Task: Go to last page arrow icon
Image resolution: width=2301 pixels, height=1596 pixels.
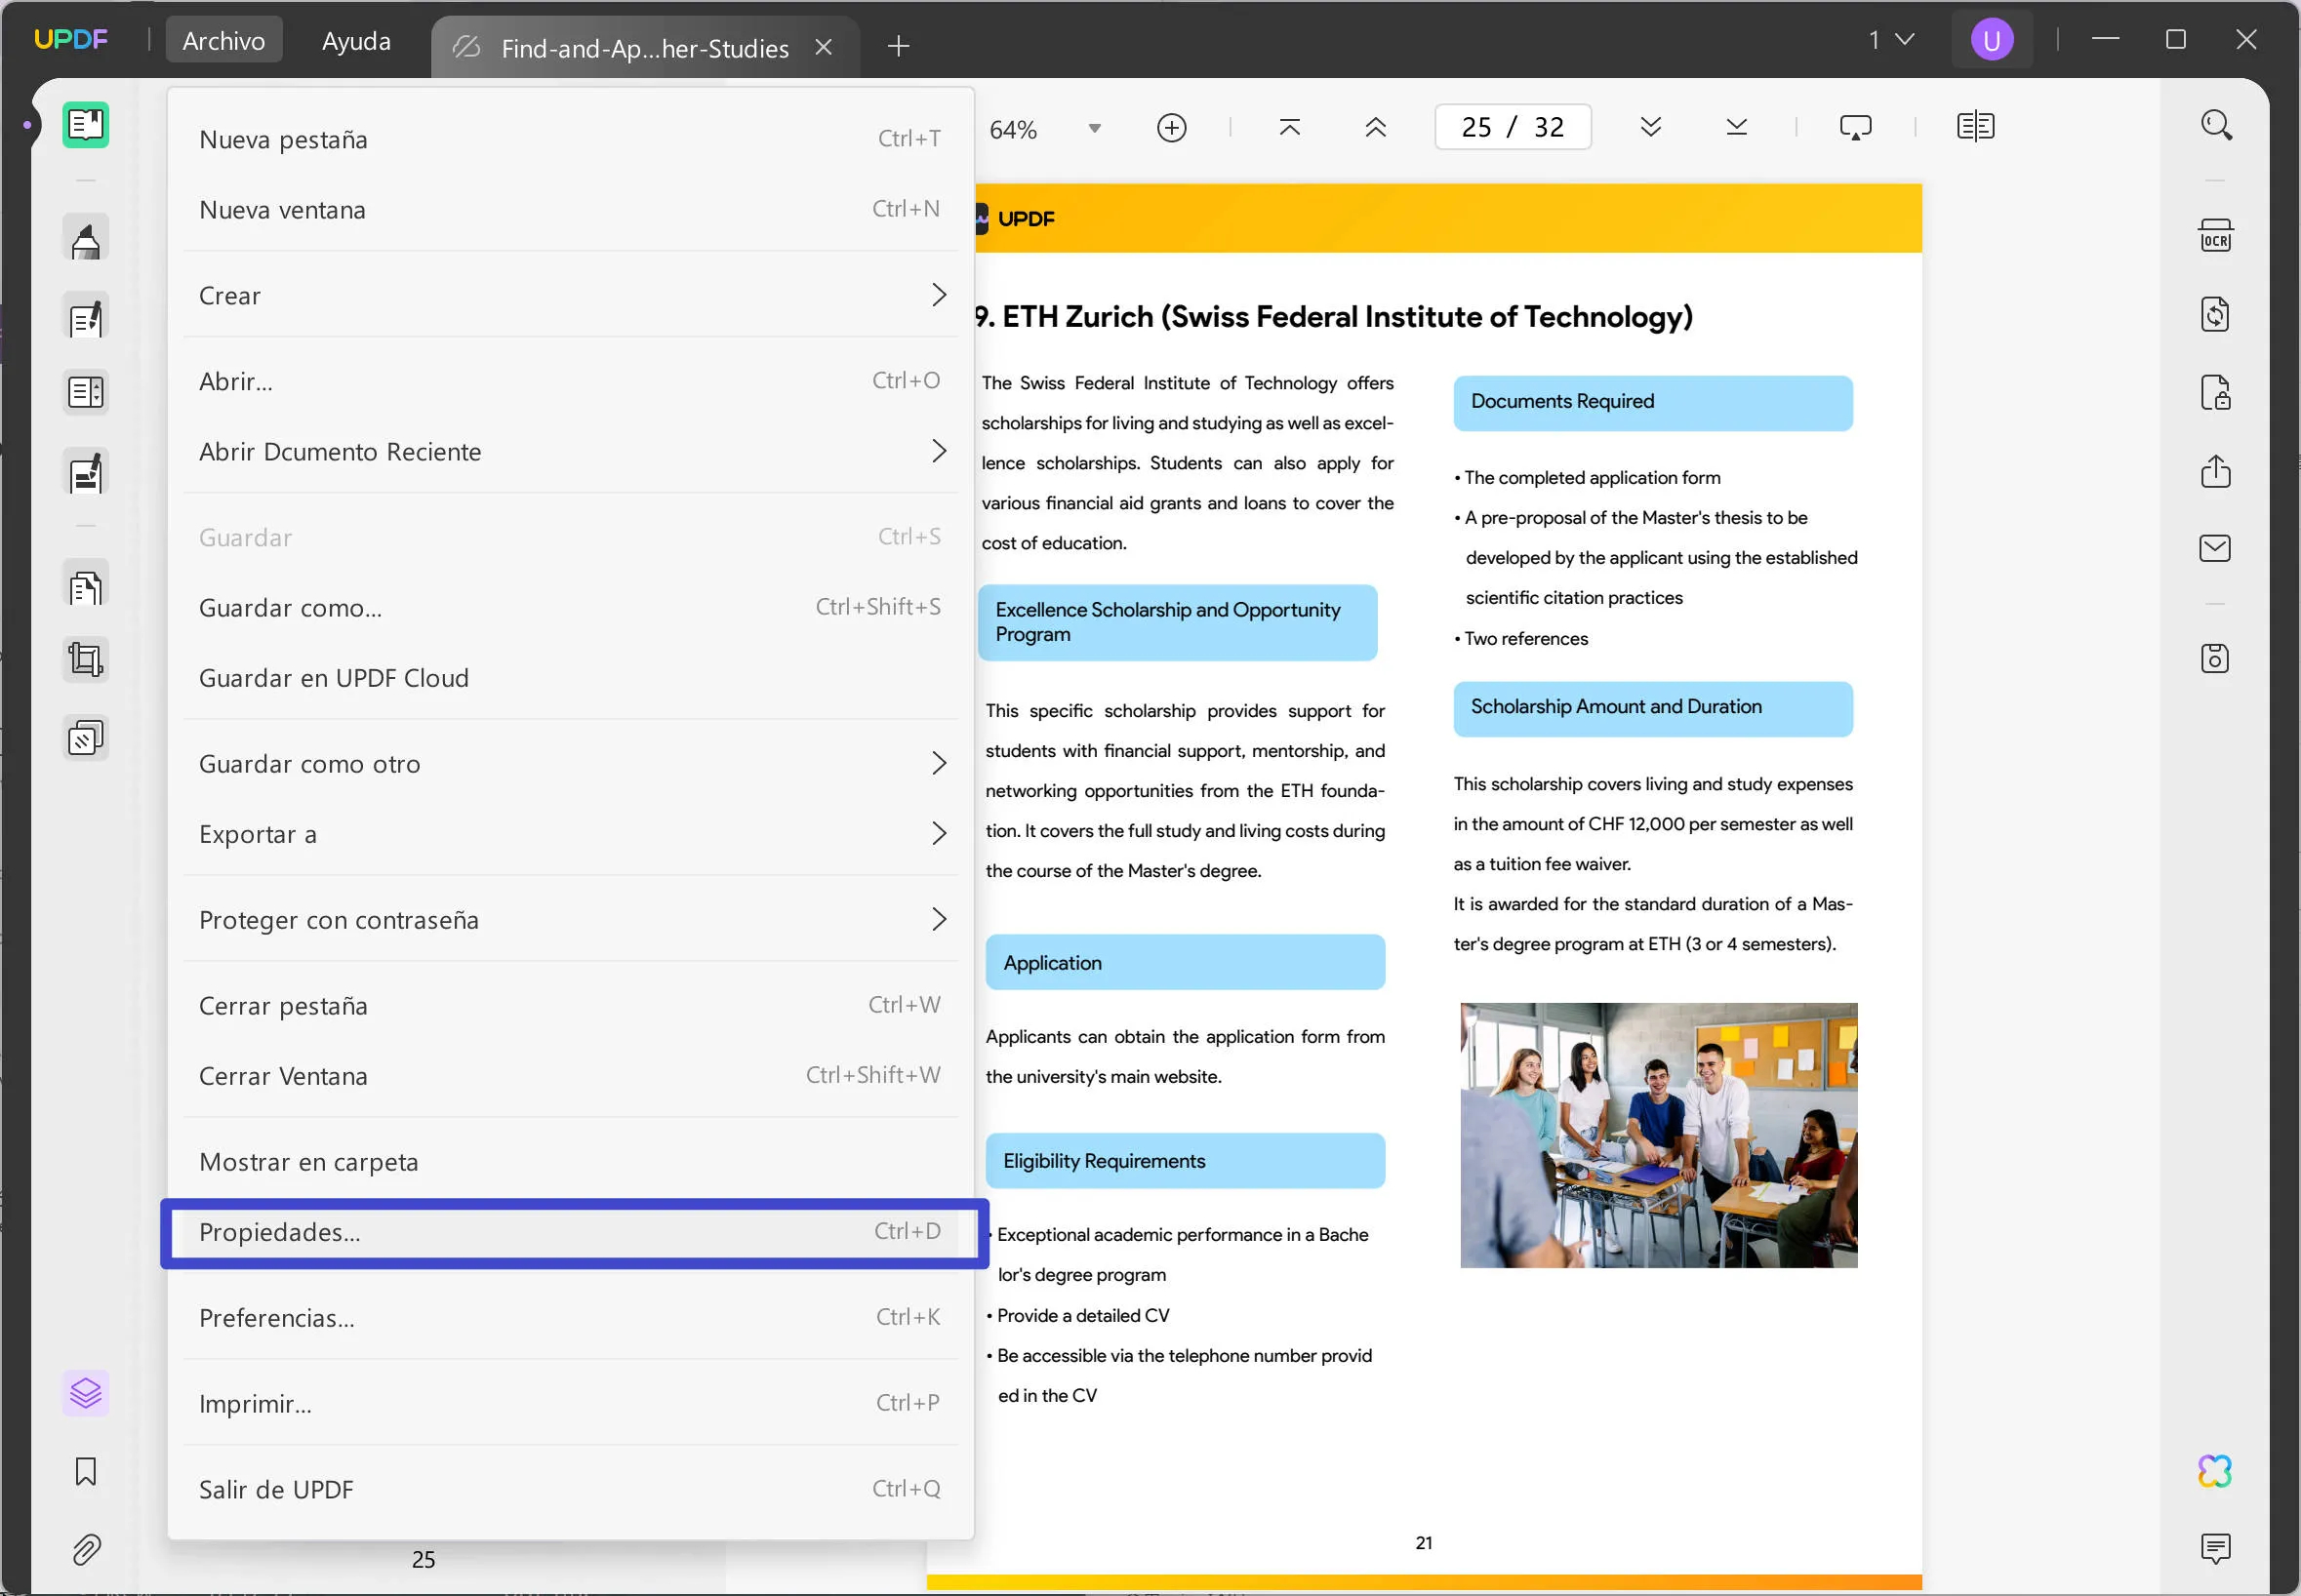Action: tap(1737, 127)
